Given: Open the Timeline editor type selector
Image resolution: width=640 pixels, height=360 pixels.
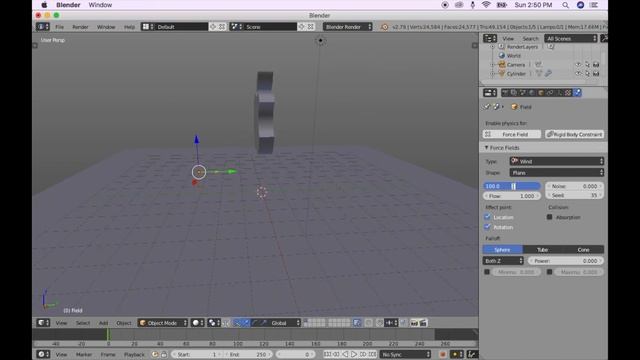Looking at the screenshot, I should (43, 354).
